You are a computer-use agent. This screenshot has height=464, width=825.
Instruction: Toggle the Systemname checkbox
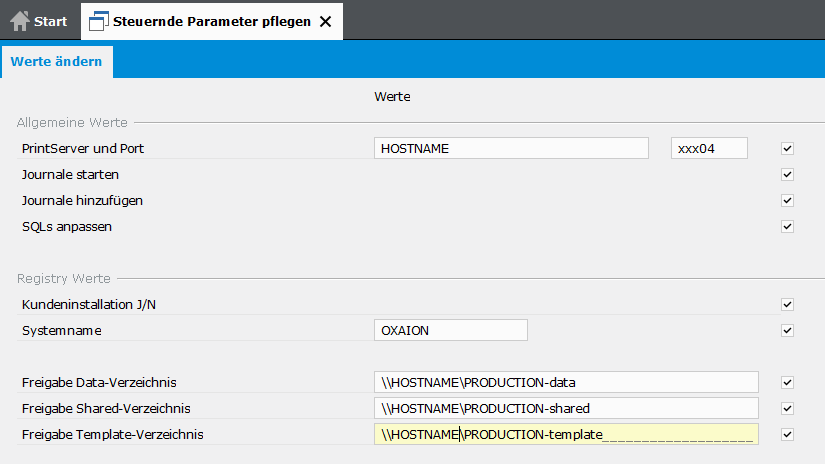click(x=788, y=331)
